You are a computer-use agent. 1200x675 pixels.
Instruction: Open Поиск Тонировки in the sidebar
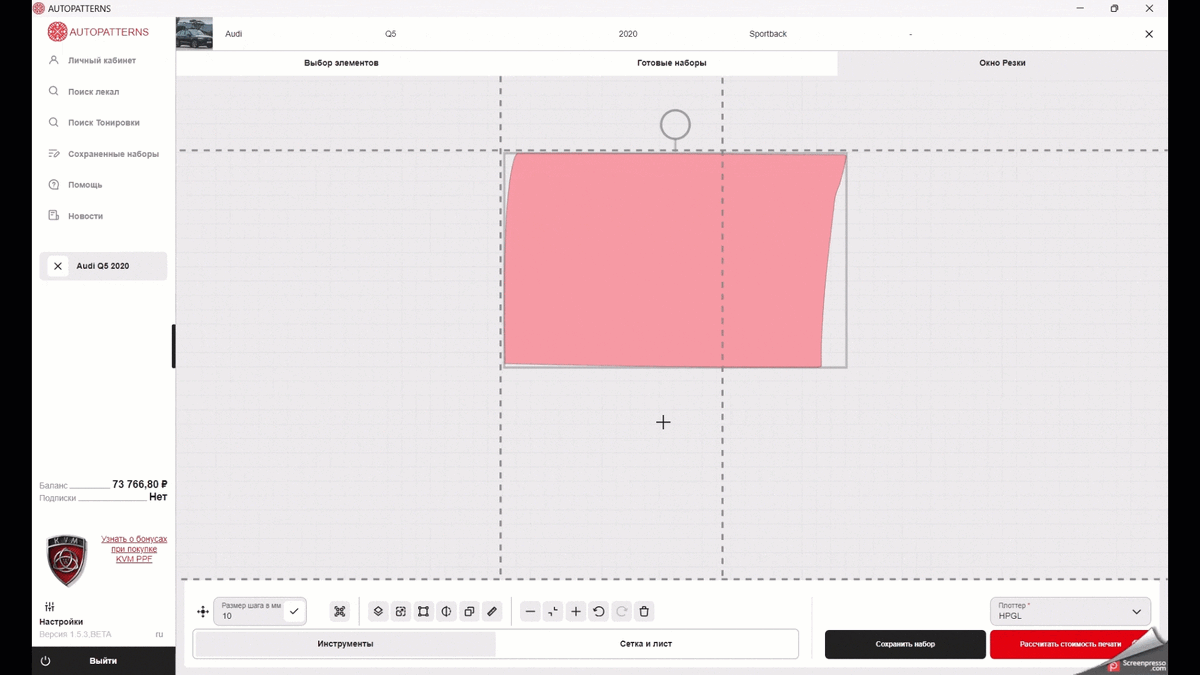point(103,122)
